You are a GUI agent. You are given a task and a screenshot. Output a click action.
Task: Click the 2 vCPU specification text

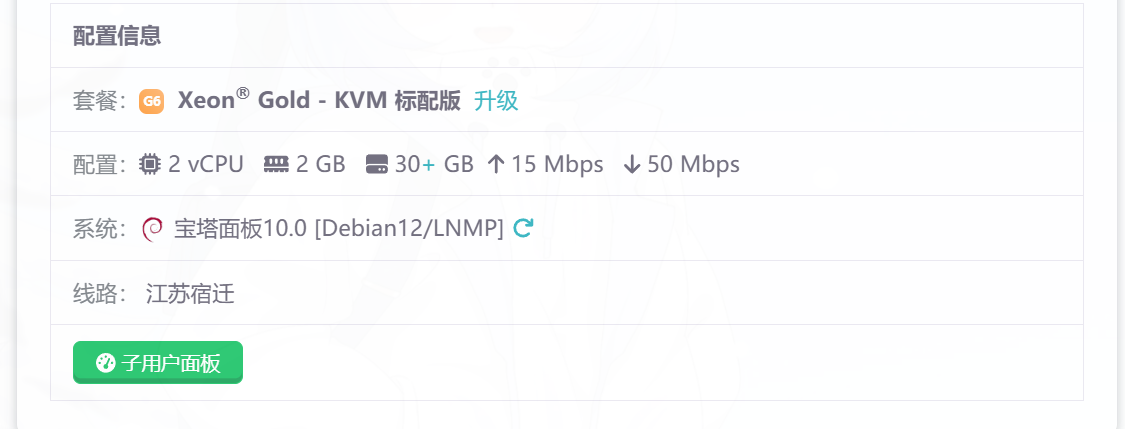tap(206, 164)
